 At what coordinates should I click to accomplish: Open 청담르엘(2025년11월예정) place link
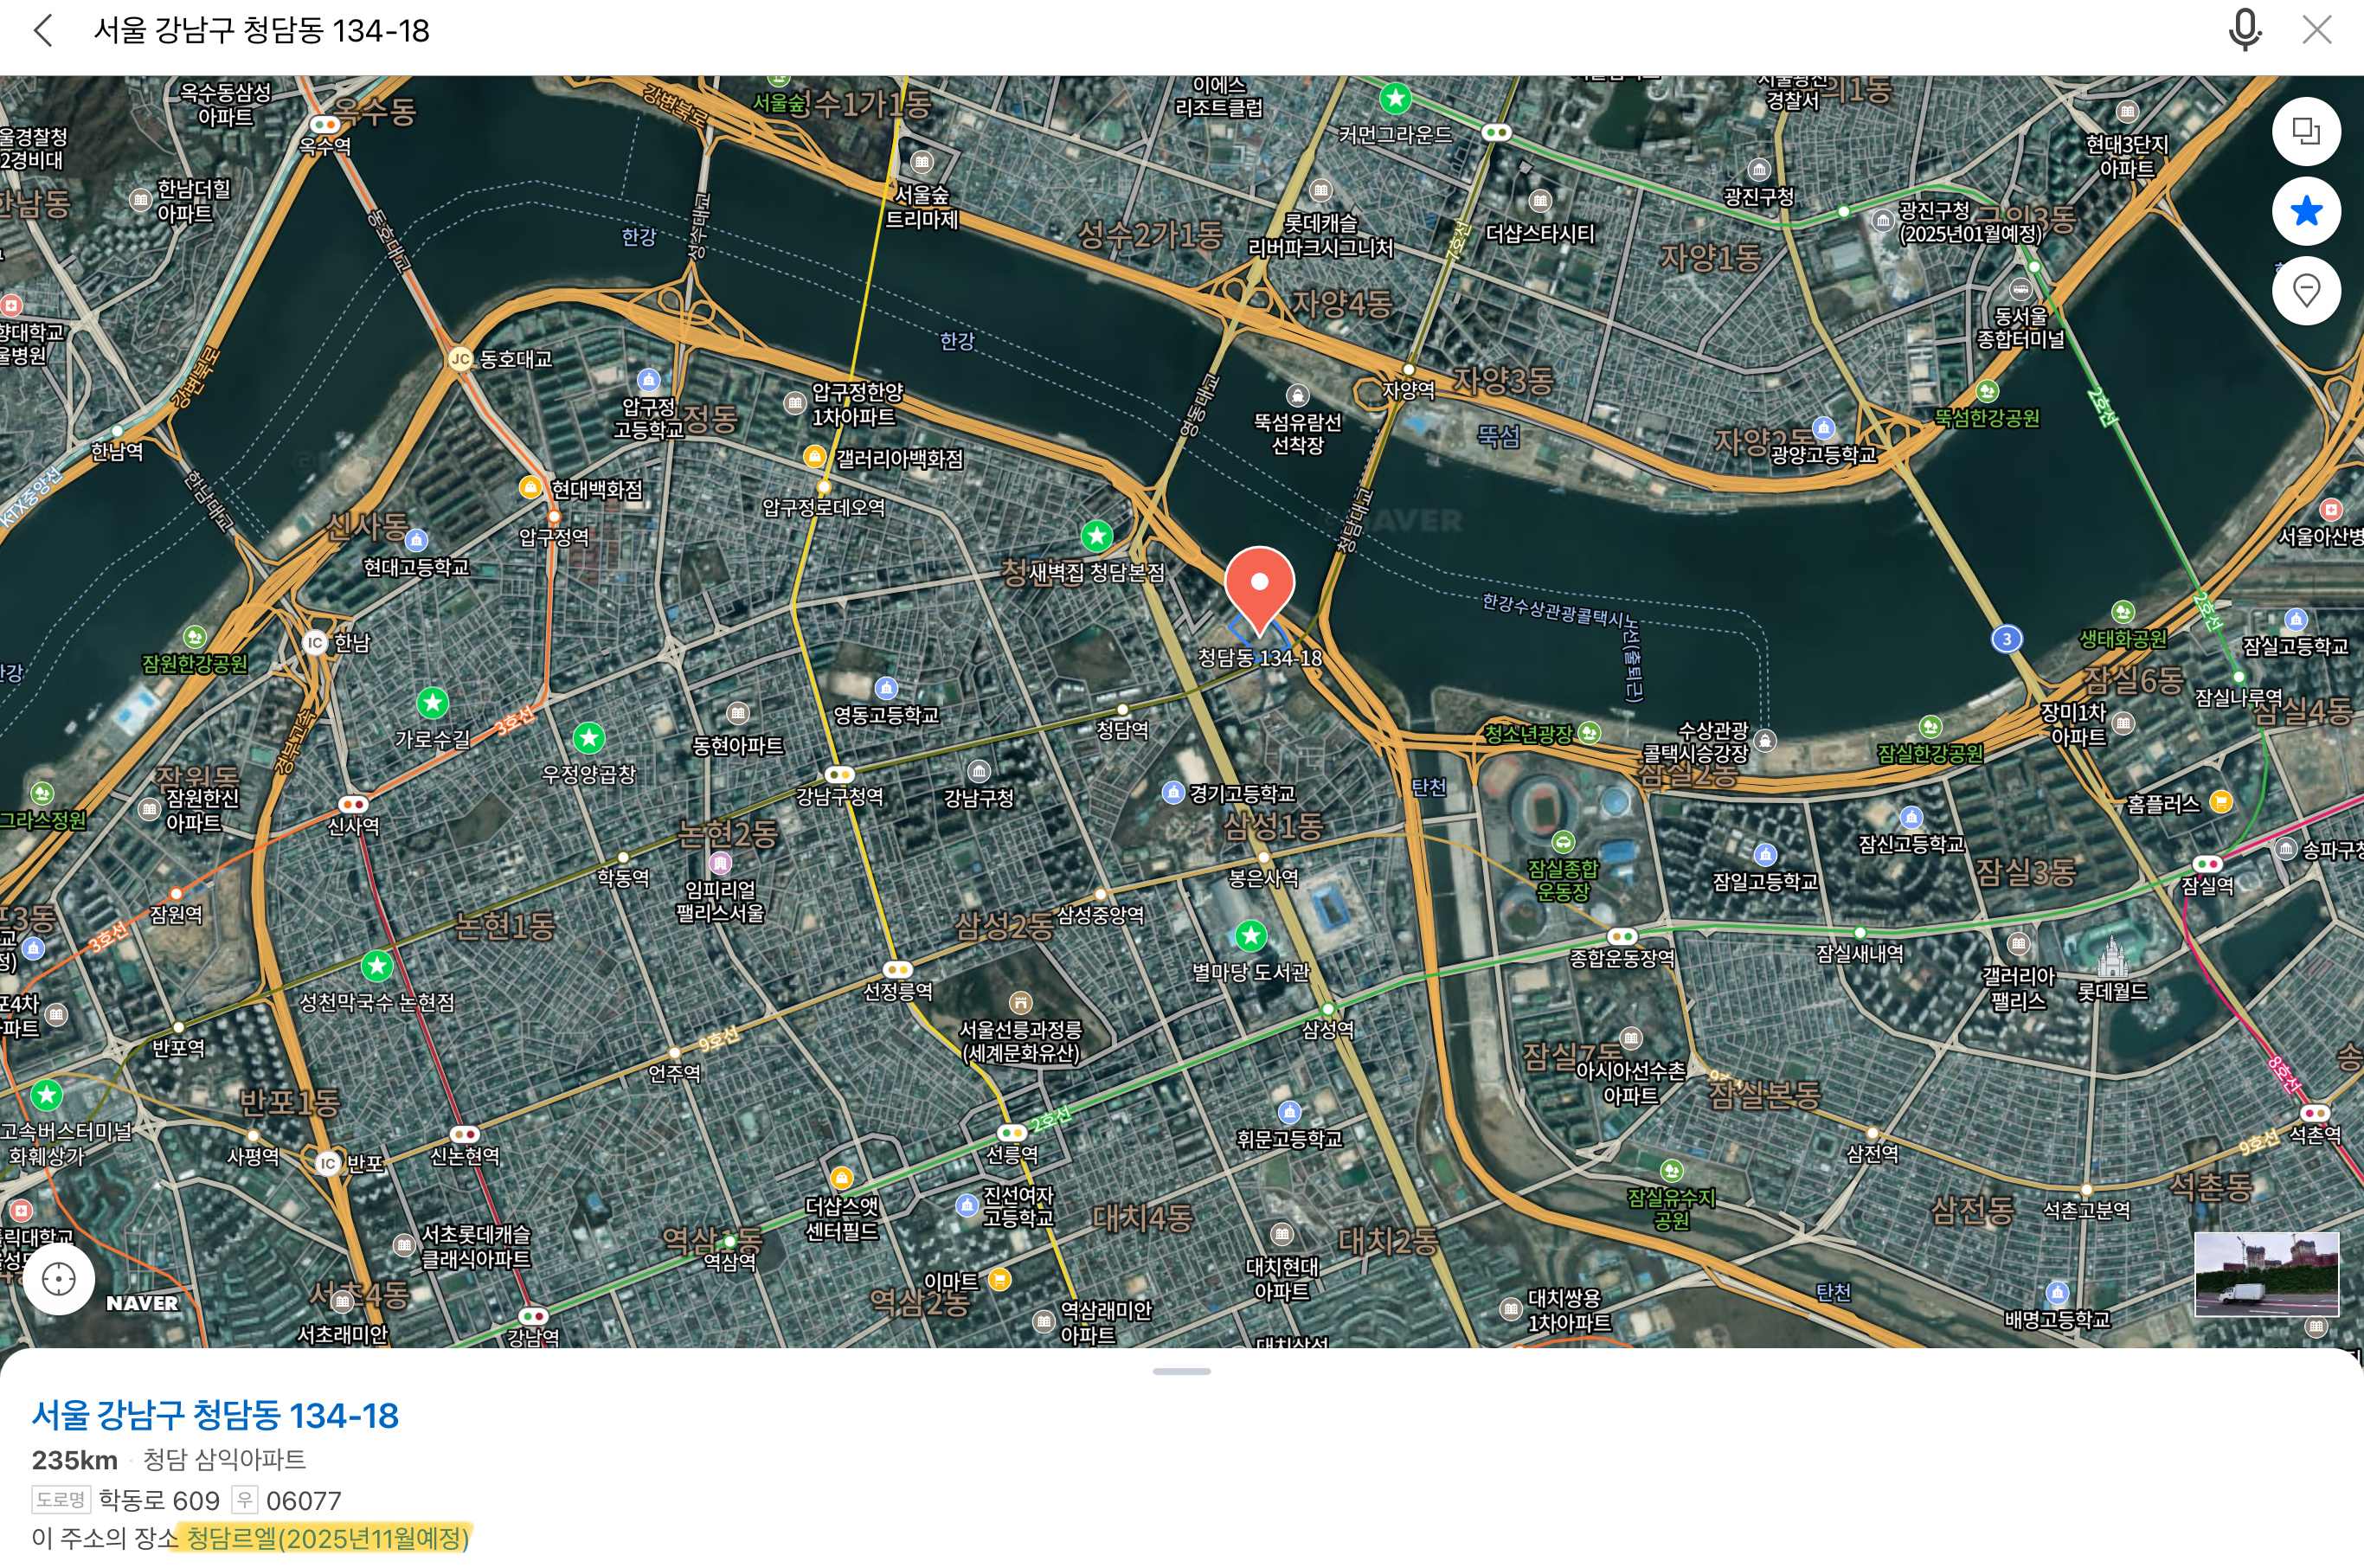(x=327, y=1537)
